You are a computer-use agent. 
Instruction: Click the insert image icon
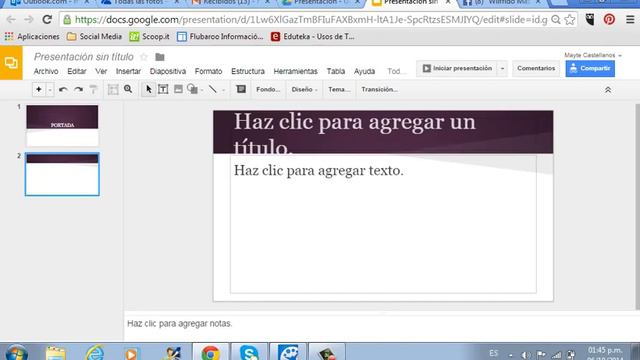click(178, 89)
